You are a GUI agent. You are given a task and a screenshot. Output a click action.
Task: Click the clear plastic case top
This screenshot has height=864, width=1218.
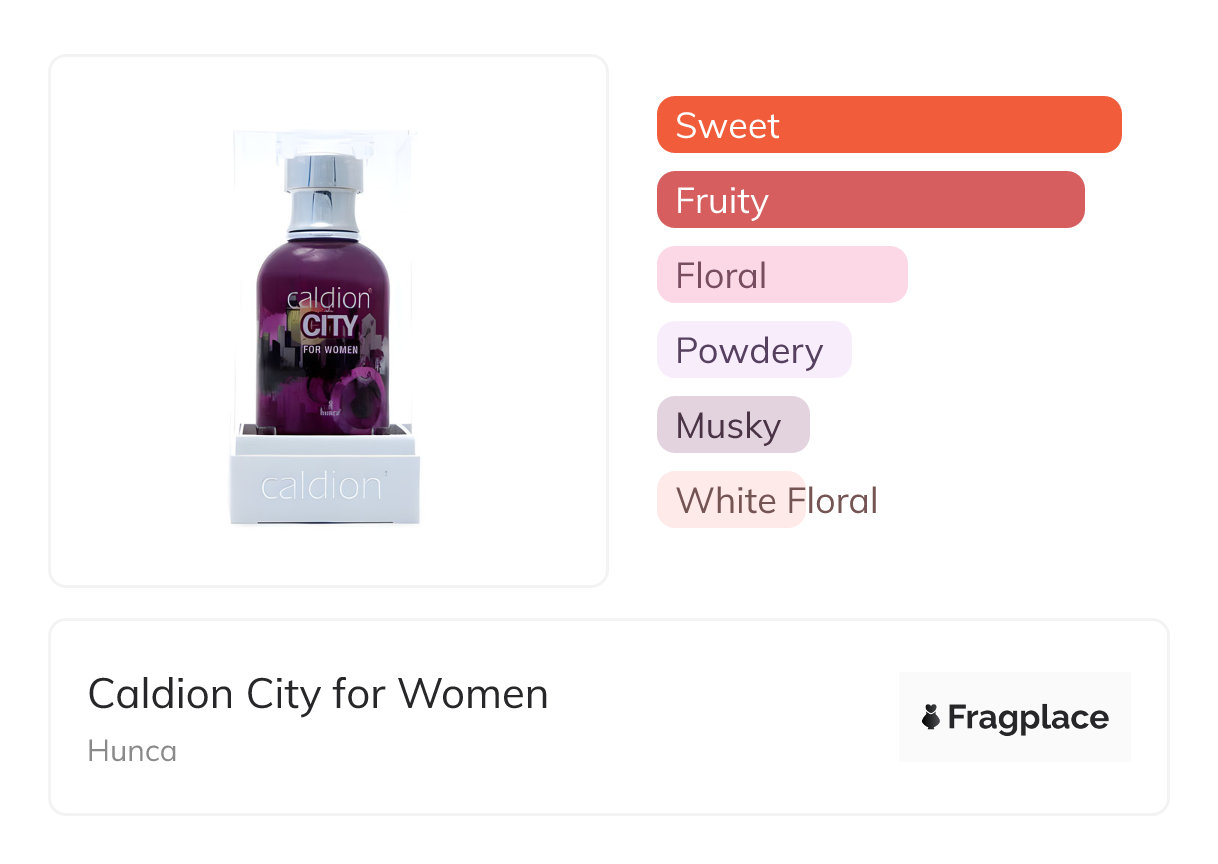point(322,140)
